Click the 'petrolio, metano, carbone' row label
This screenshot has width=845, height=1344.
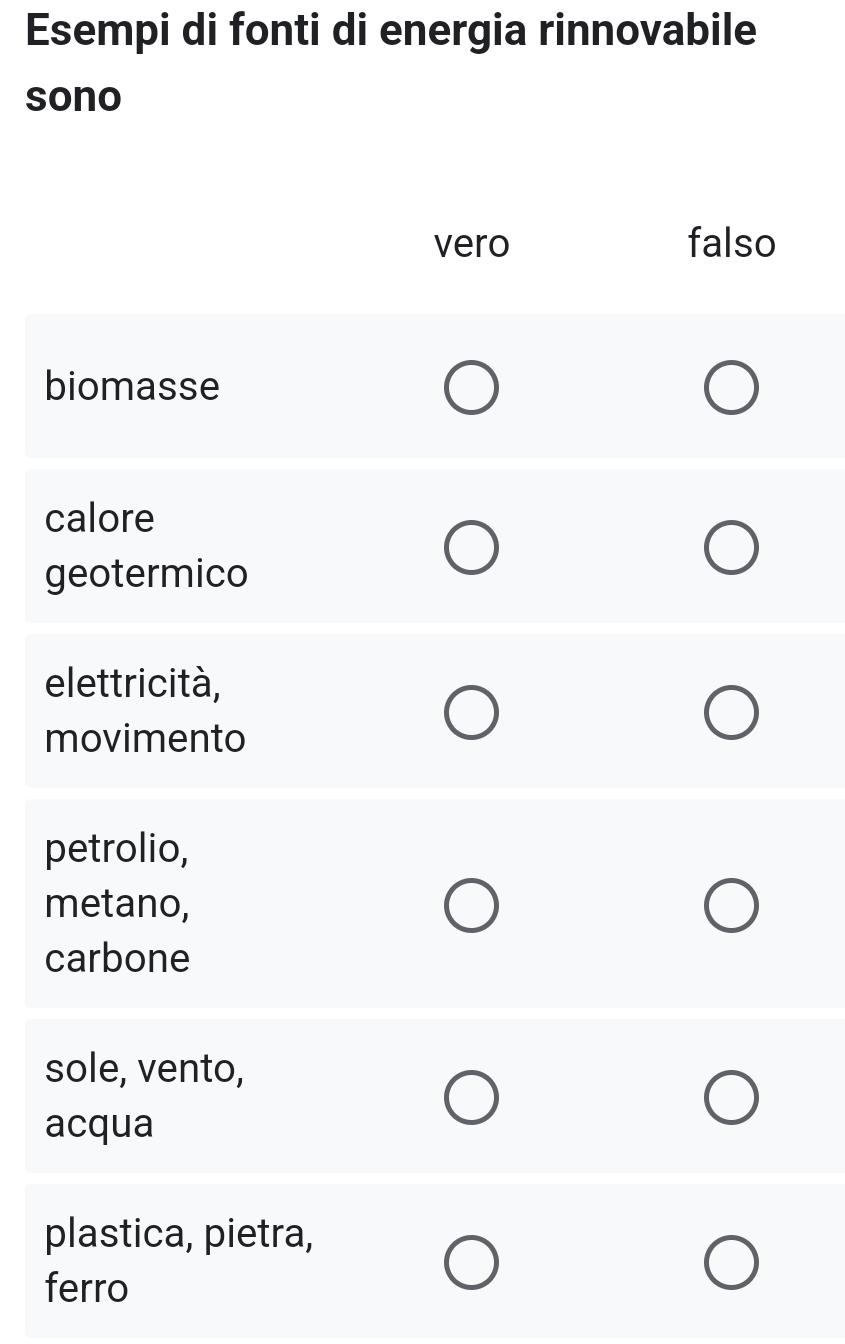[118, 904]
